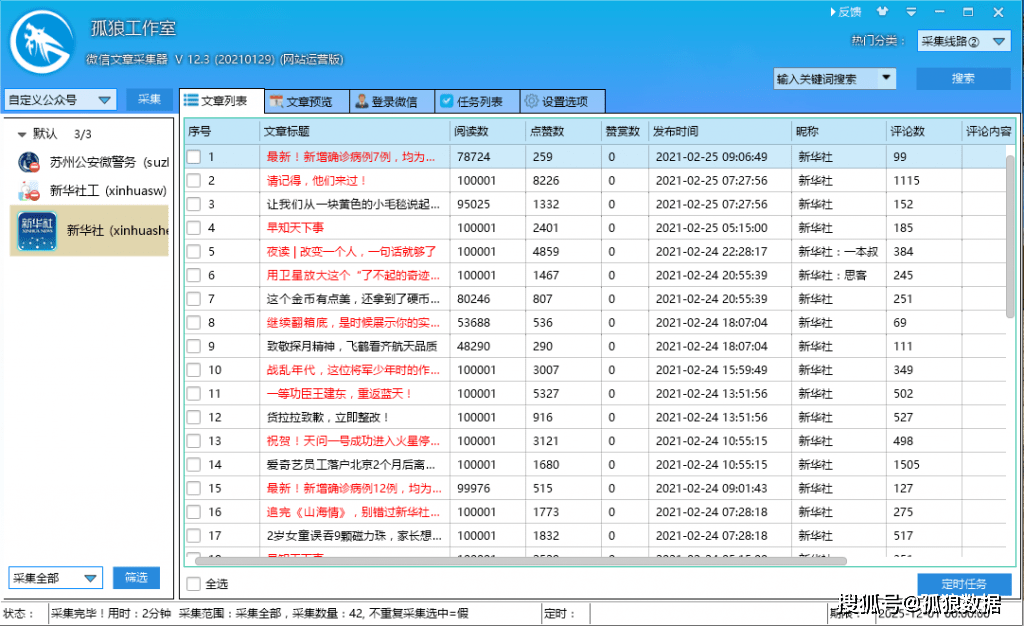Screen dimensions: 1024x626
Task: Click the 文章预览 tab icon
Action: [276, 101]
